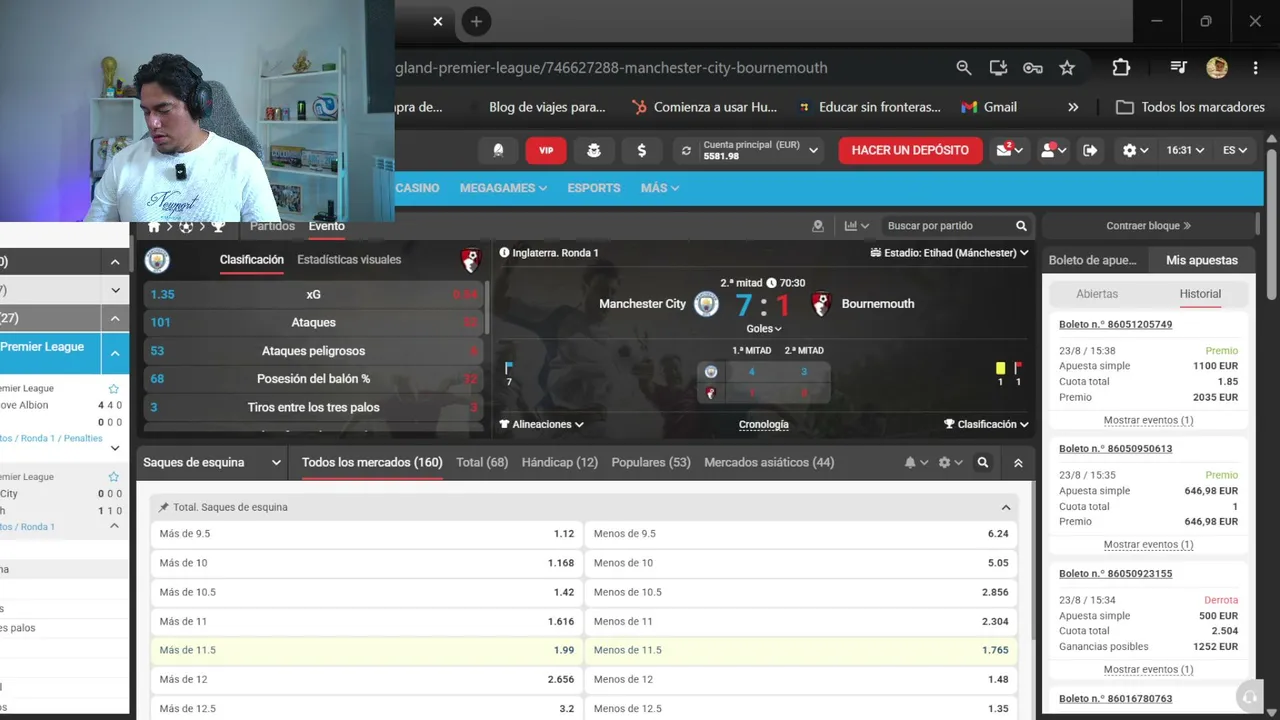
Task: Click Contraer bloque button
Action: point(1148,226)
